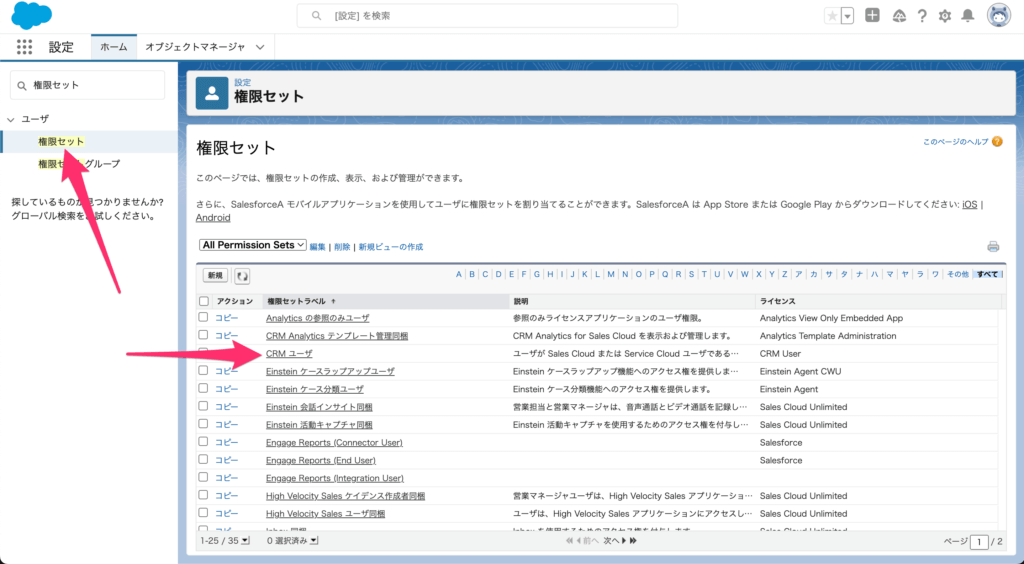Show all records with すべて filter
This screenshot has height=564, width=1024.
tap(987, 275)
